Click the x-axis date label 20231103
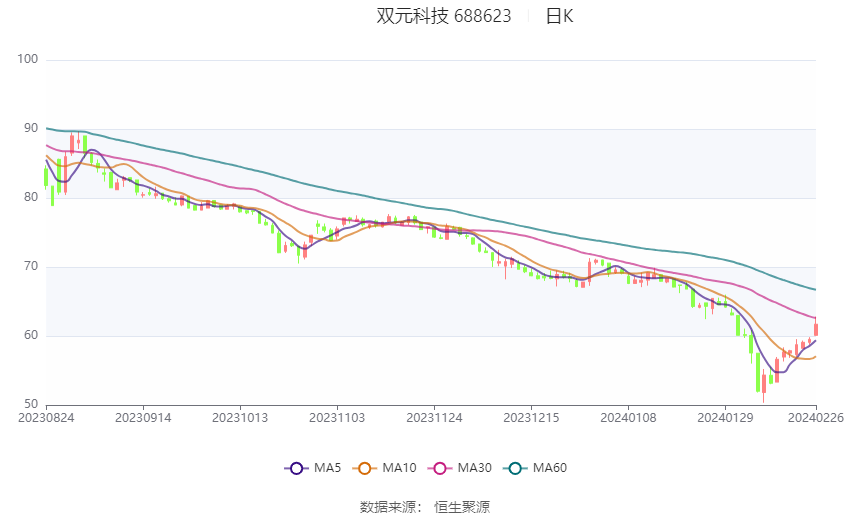The image size is (850, 517). point(337,418)
